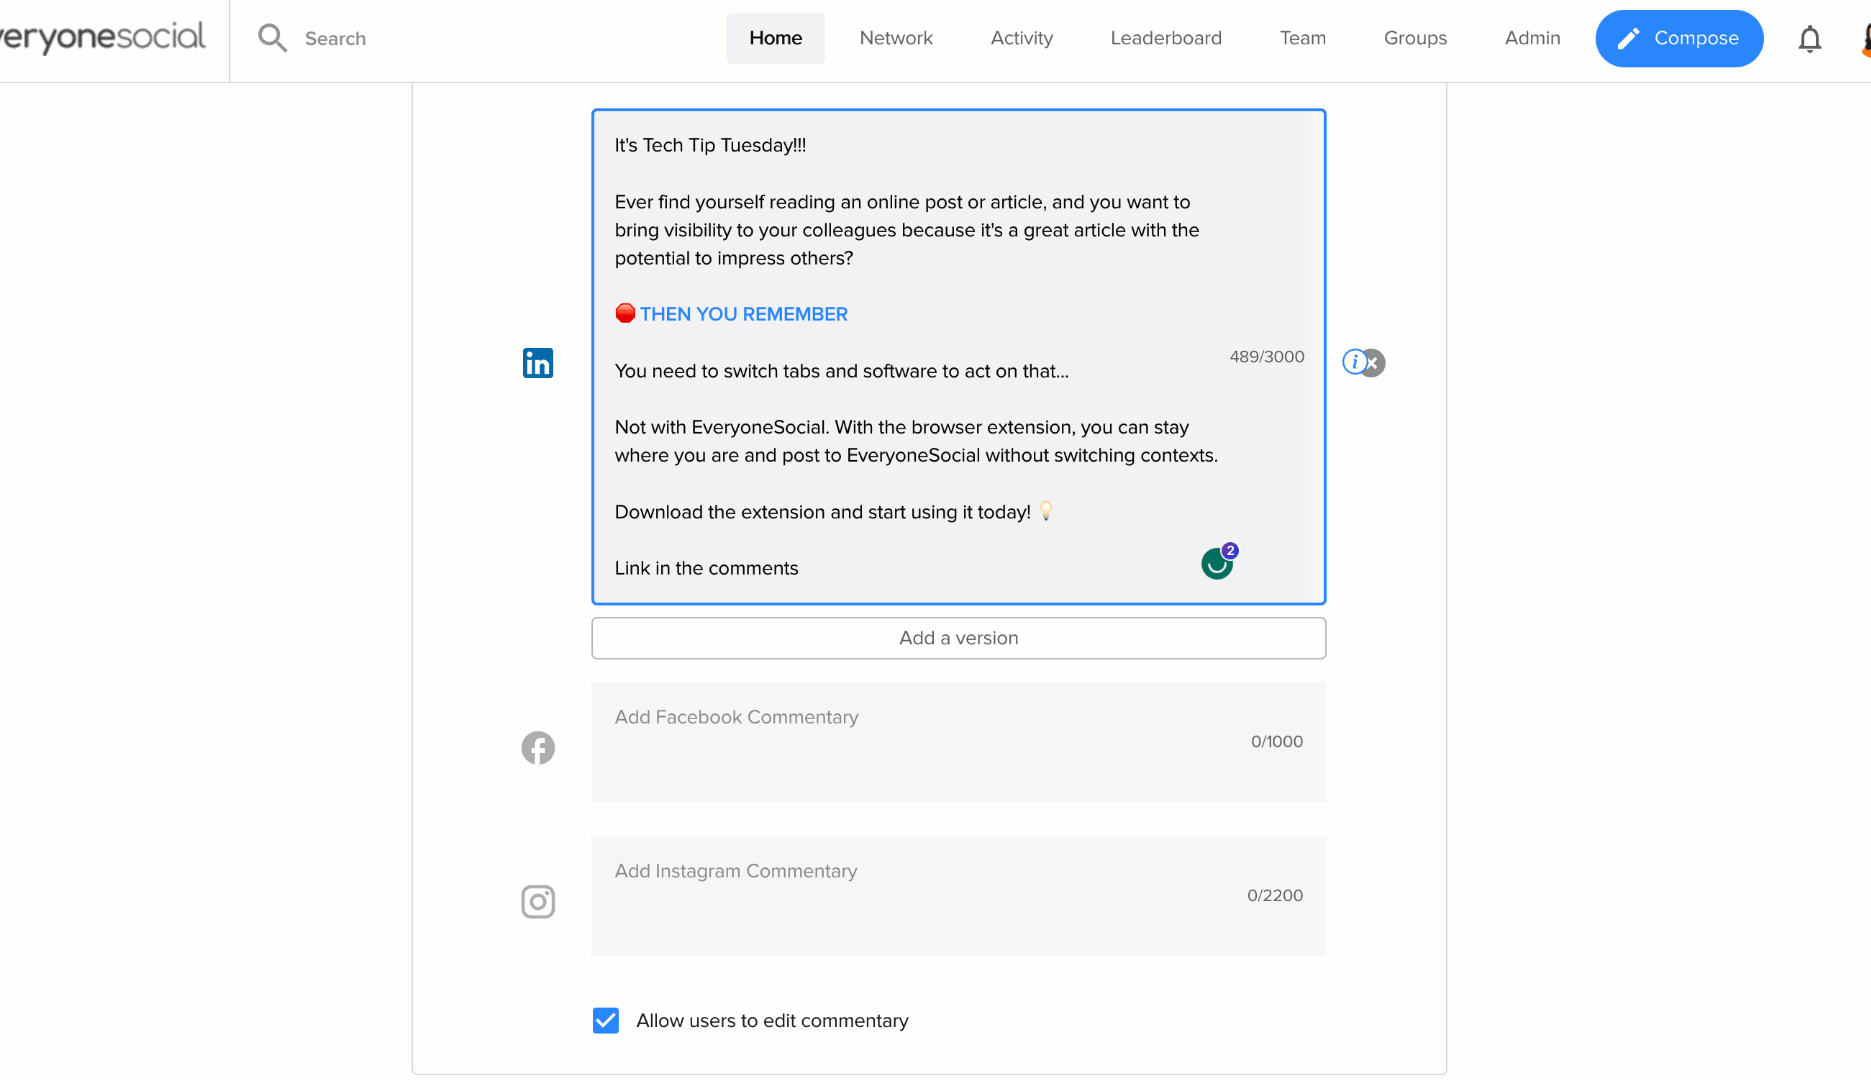1871x1080 pixels.
Task: Open the Admin tab
Action: click(x=1532, y=38)
